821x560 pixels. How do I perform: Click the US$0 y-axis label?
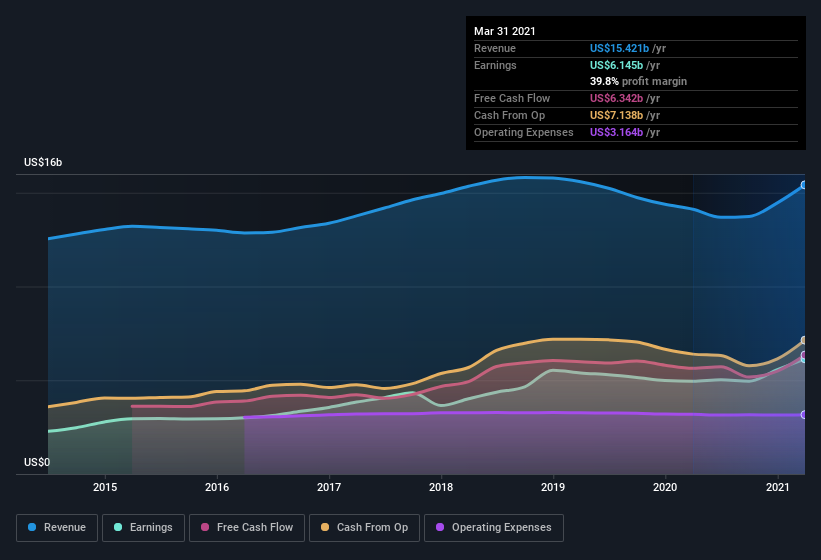coord(37,462)
